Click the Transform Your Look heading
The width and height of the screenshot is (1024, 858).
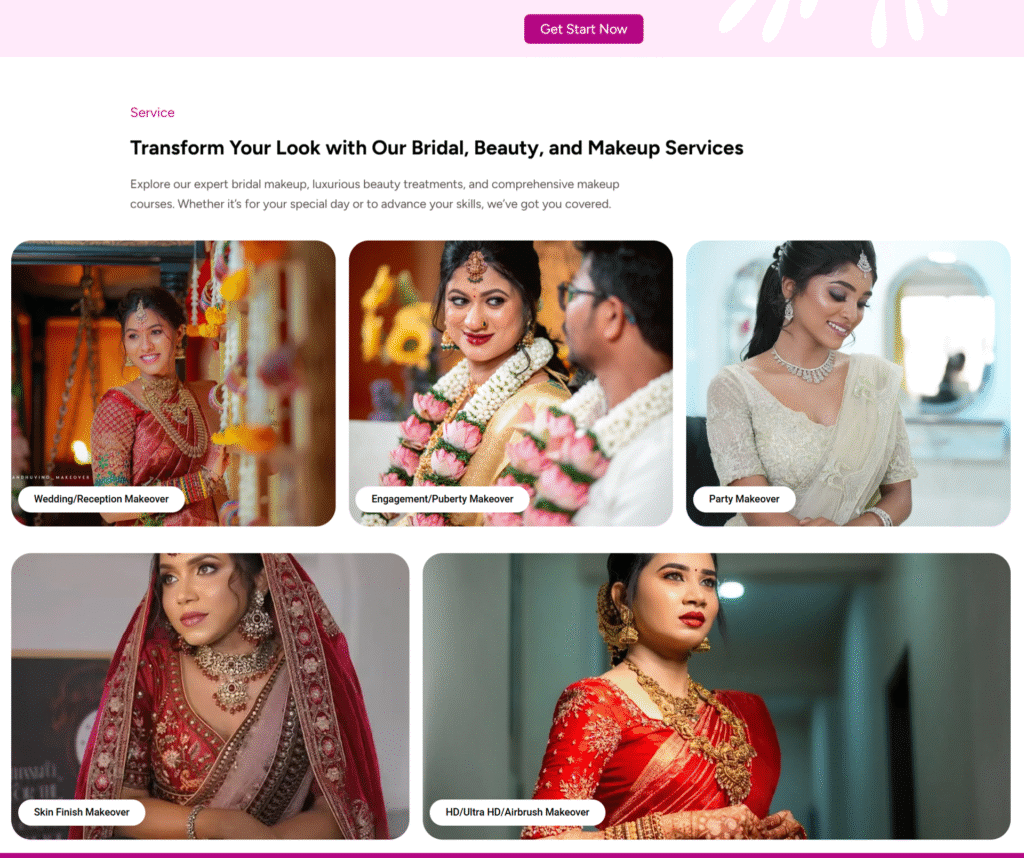click(x=436, y=148)
